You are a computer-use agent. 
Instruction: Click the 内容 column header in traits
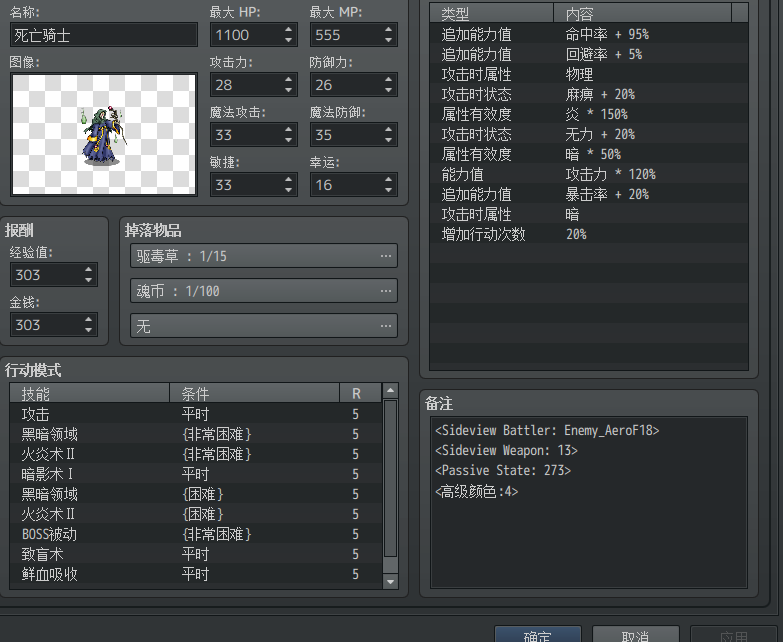pyautogui.click(x=642, y=13)
